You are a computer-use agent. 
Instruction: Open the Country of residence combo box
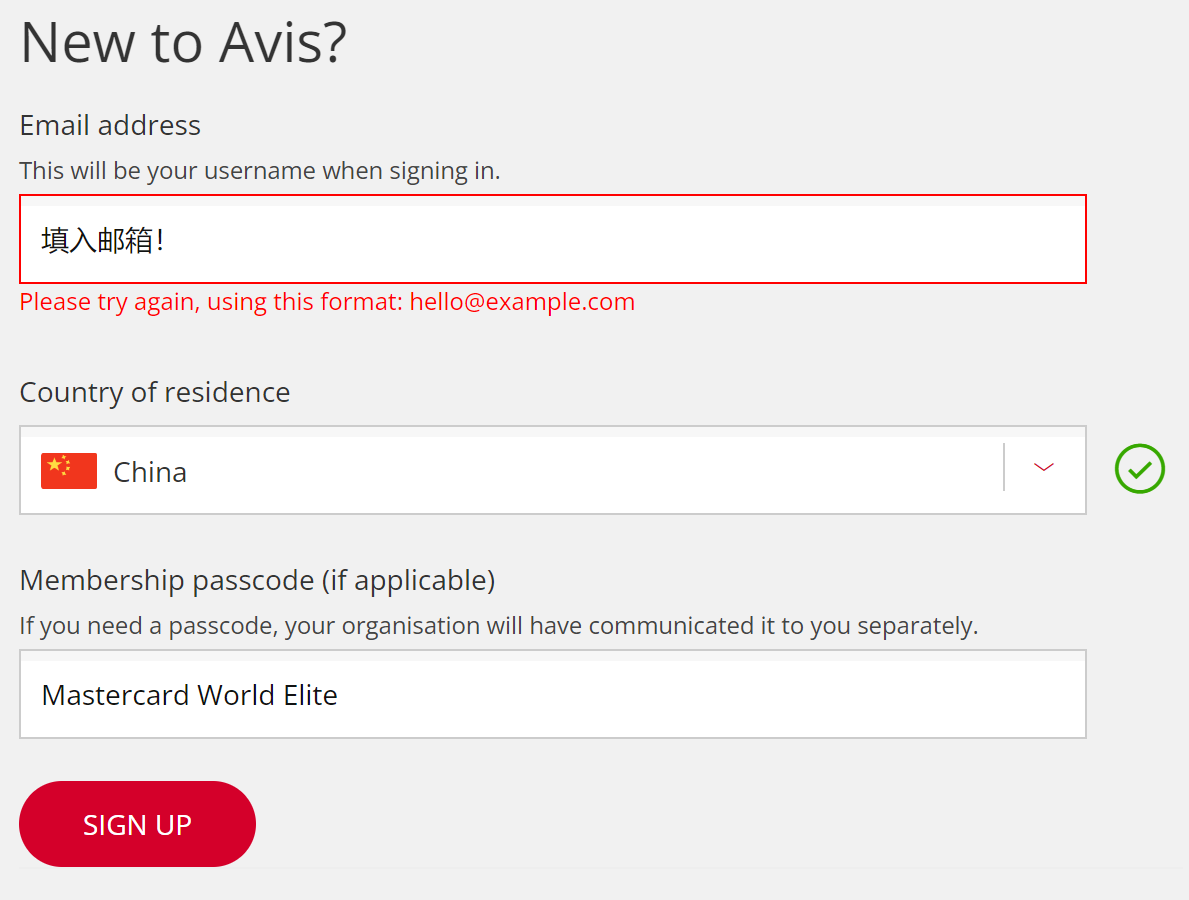(553, 470)
